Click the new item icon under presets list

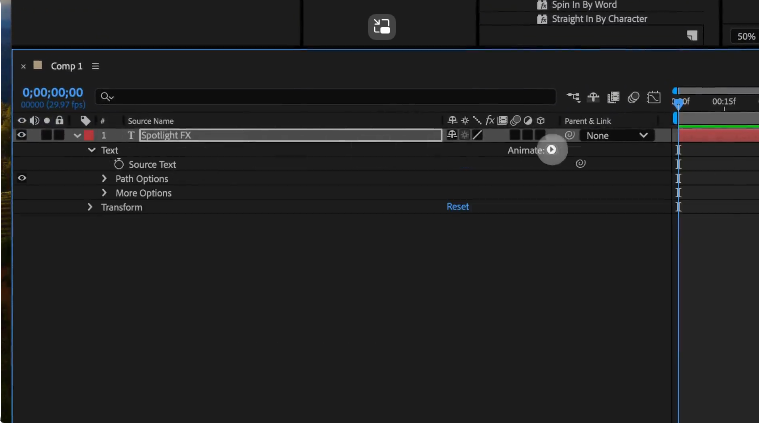point(692,35)
